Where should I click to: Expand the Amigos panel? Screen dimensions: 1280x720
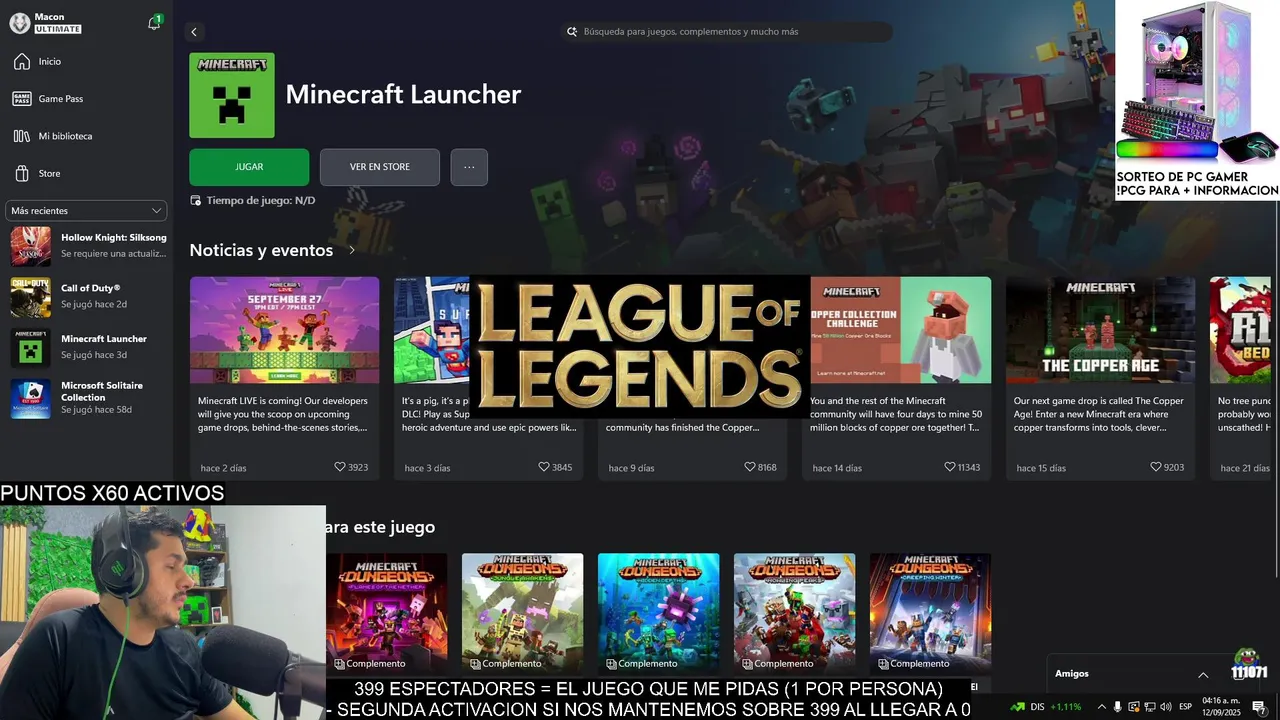tap(1203, 674)
